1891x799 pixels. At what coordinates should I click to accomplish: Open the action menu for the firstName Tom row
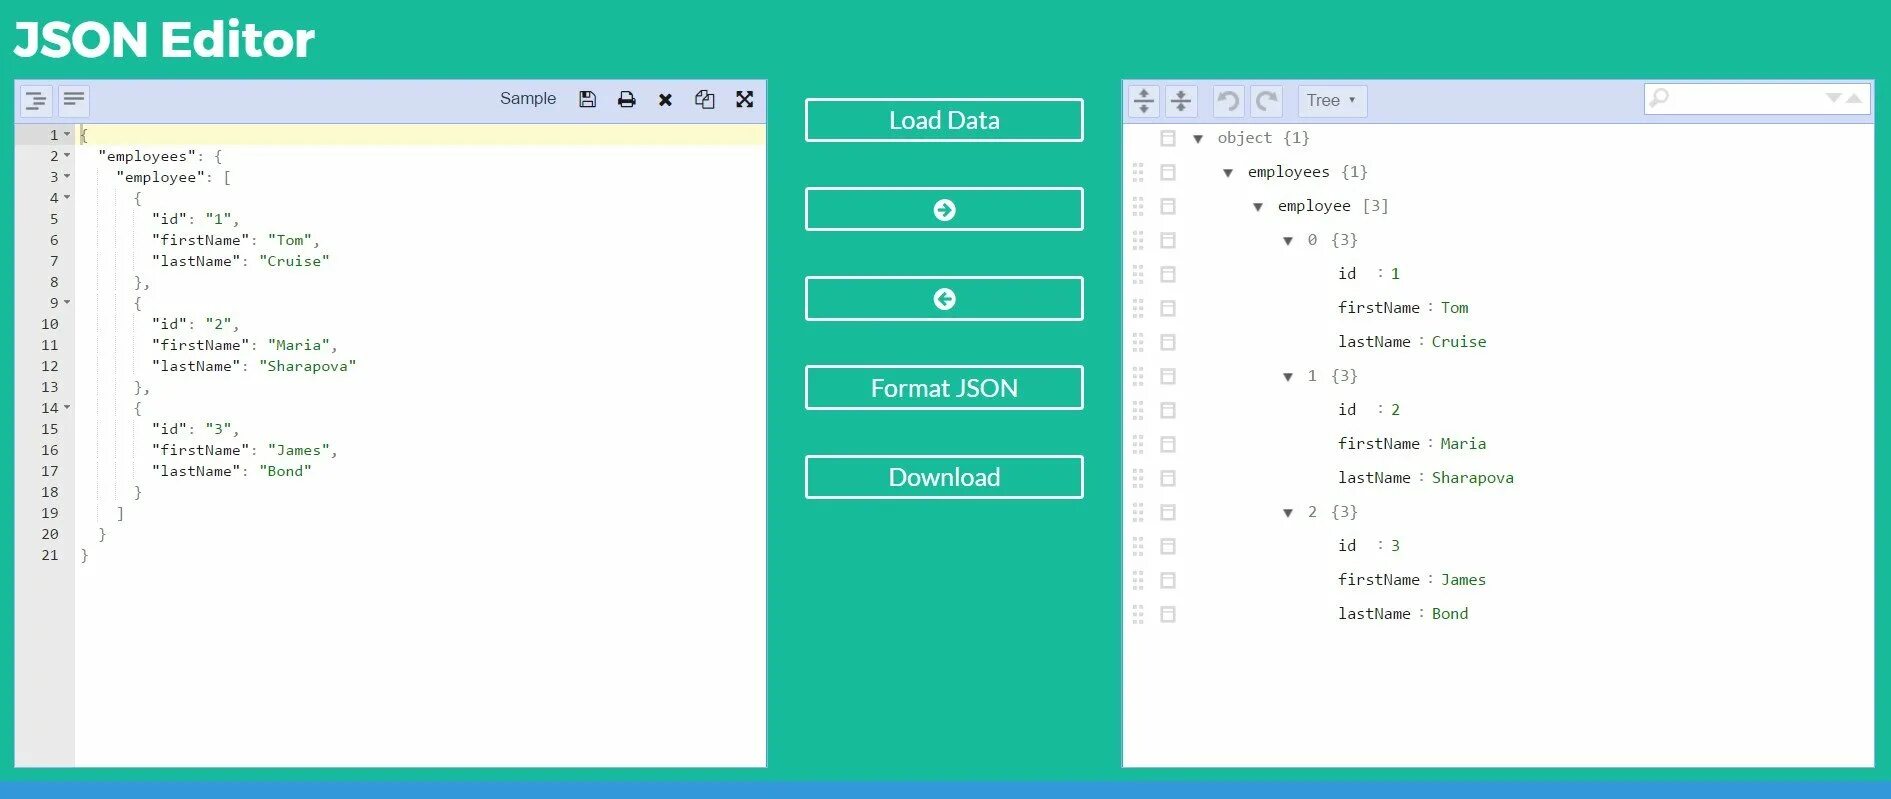pos(1167,308)
